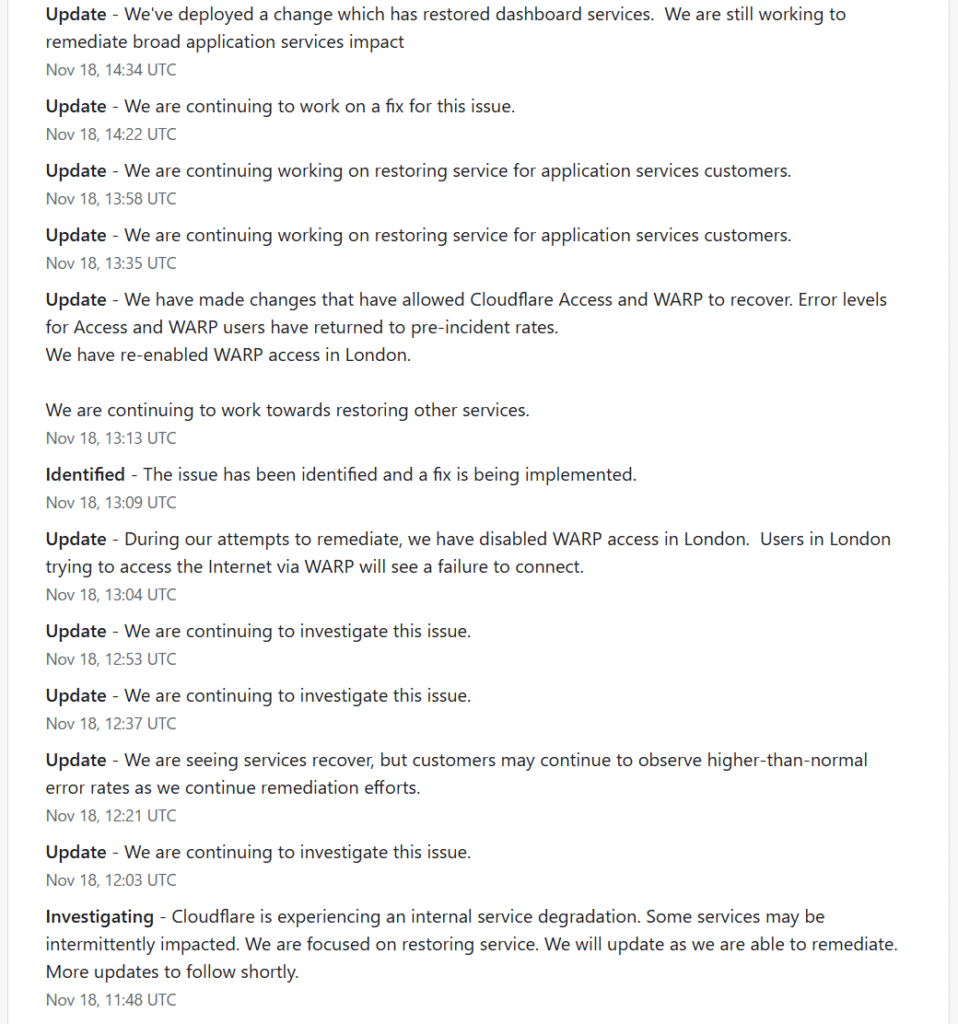Click the Nov 18, 11:48 UTC timestamp
This screenshot has height=1024, width=958.
point(111,999)
